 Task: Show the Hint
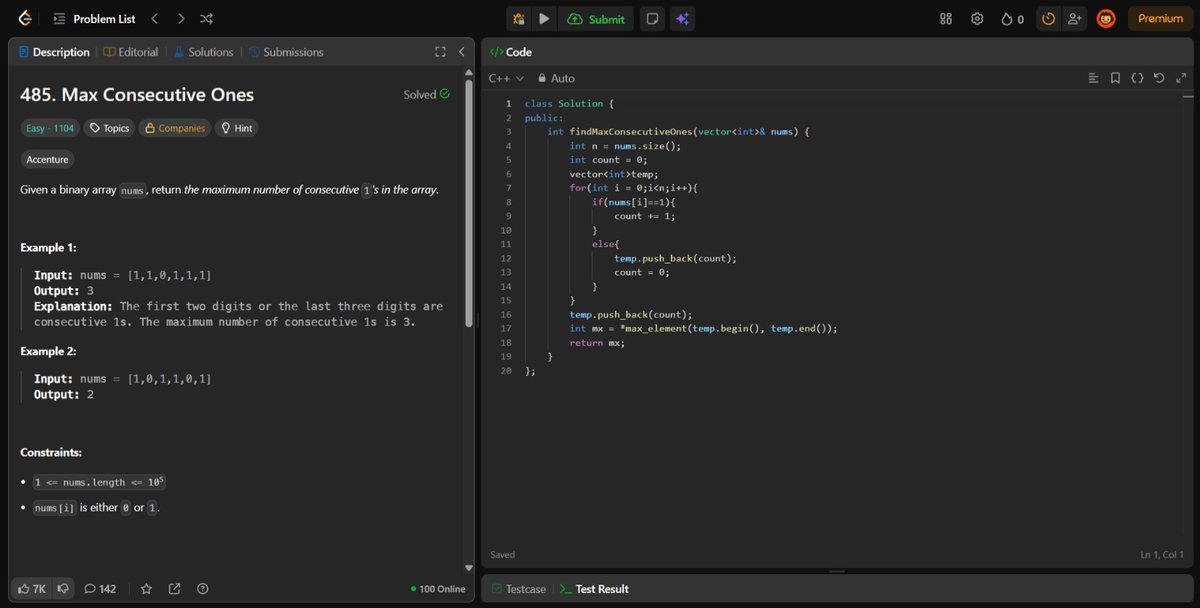pyautogui.click(x=237, y=128)
